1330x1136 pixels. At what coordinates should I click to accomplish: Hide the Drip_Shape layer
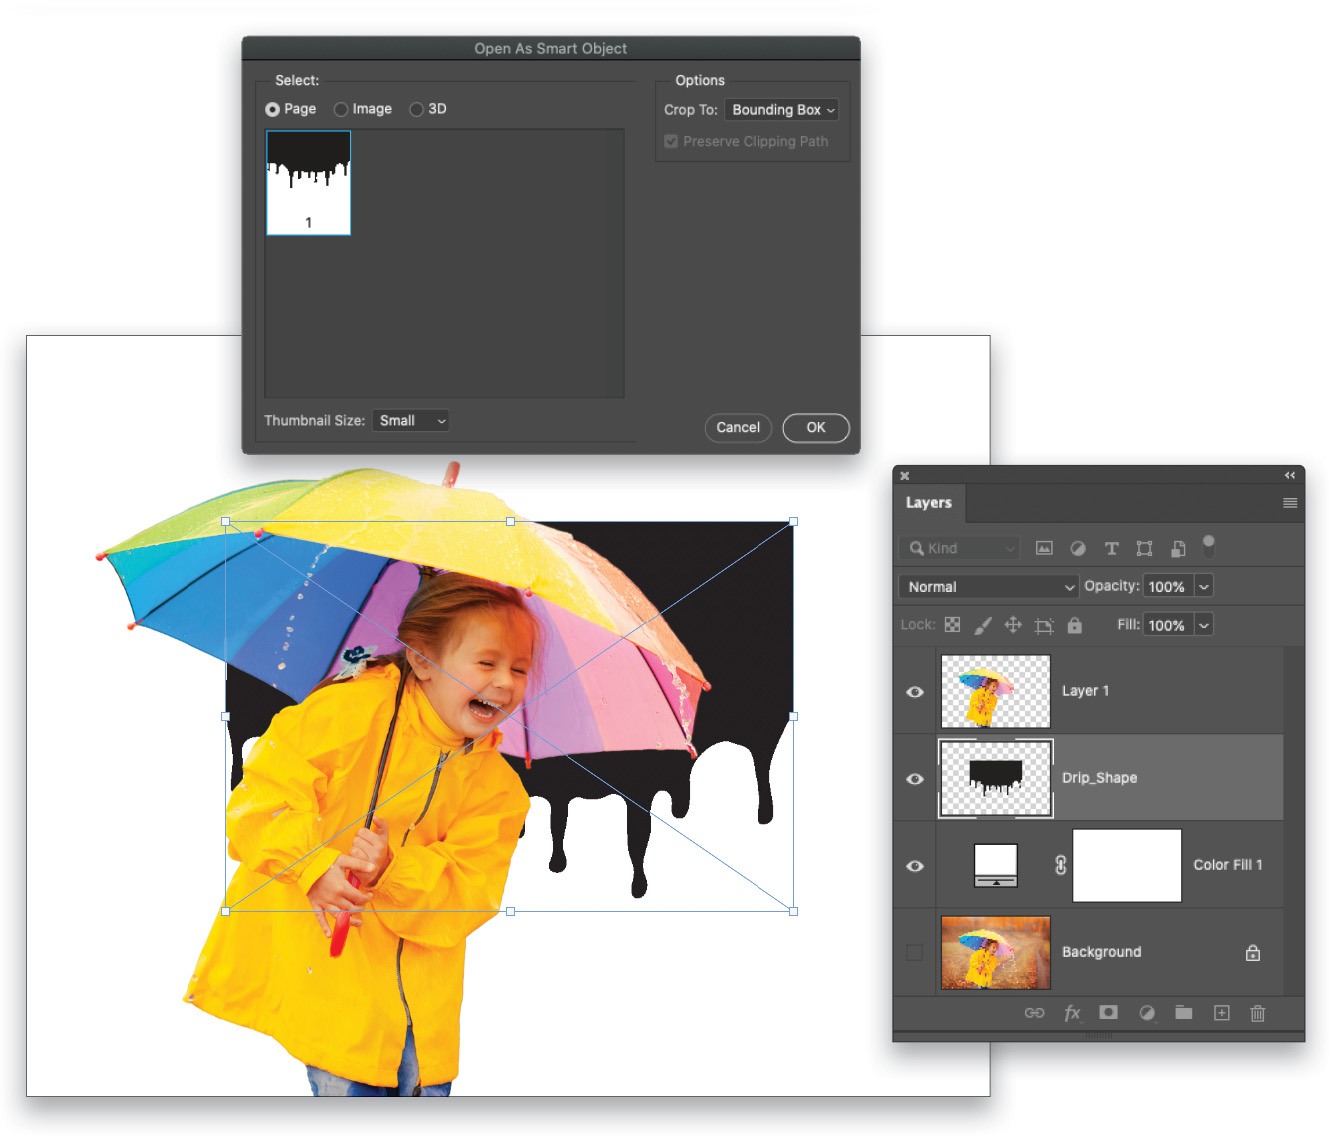tap(914, 778)
